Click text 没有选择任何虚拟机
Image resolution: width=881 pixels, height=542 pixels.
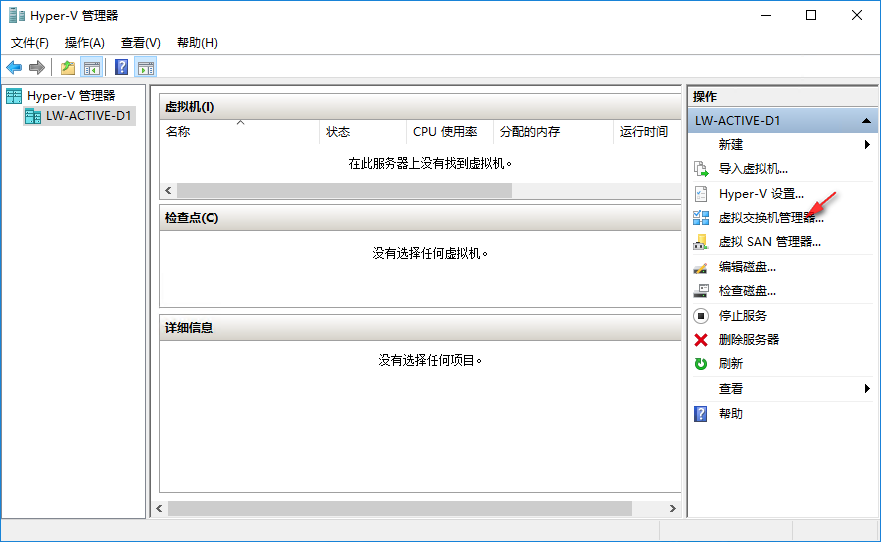[x=430, y=253]
